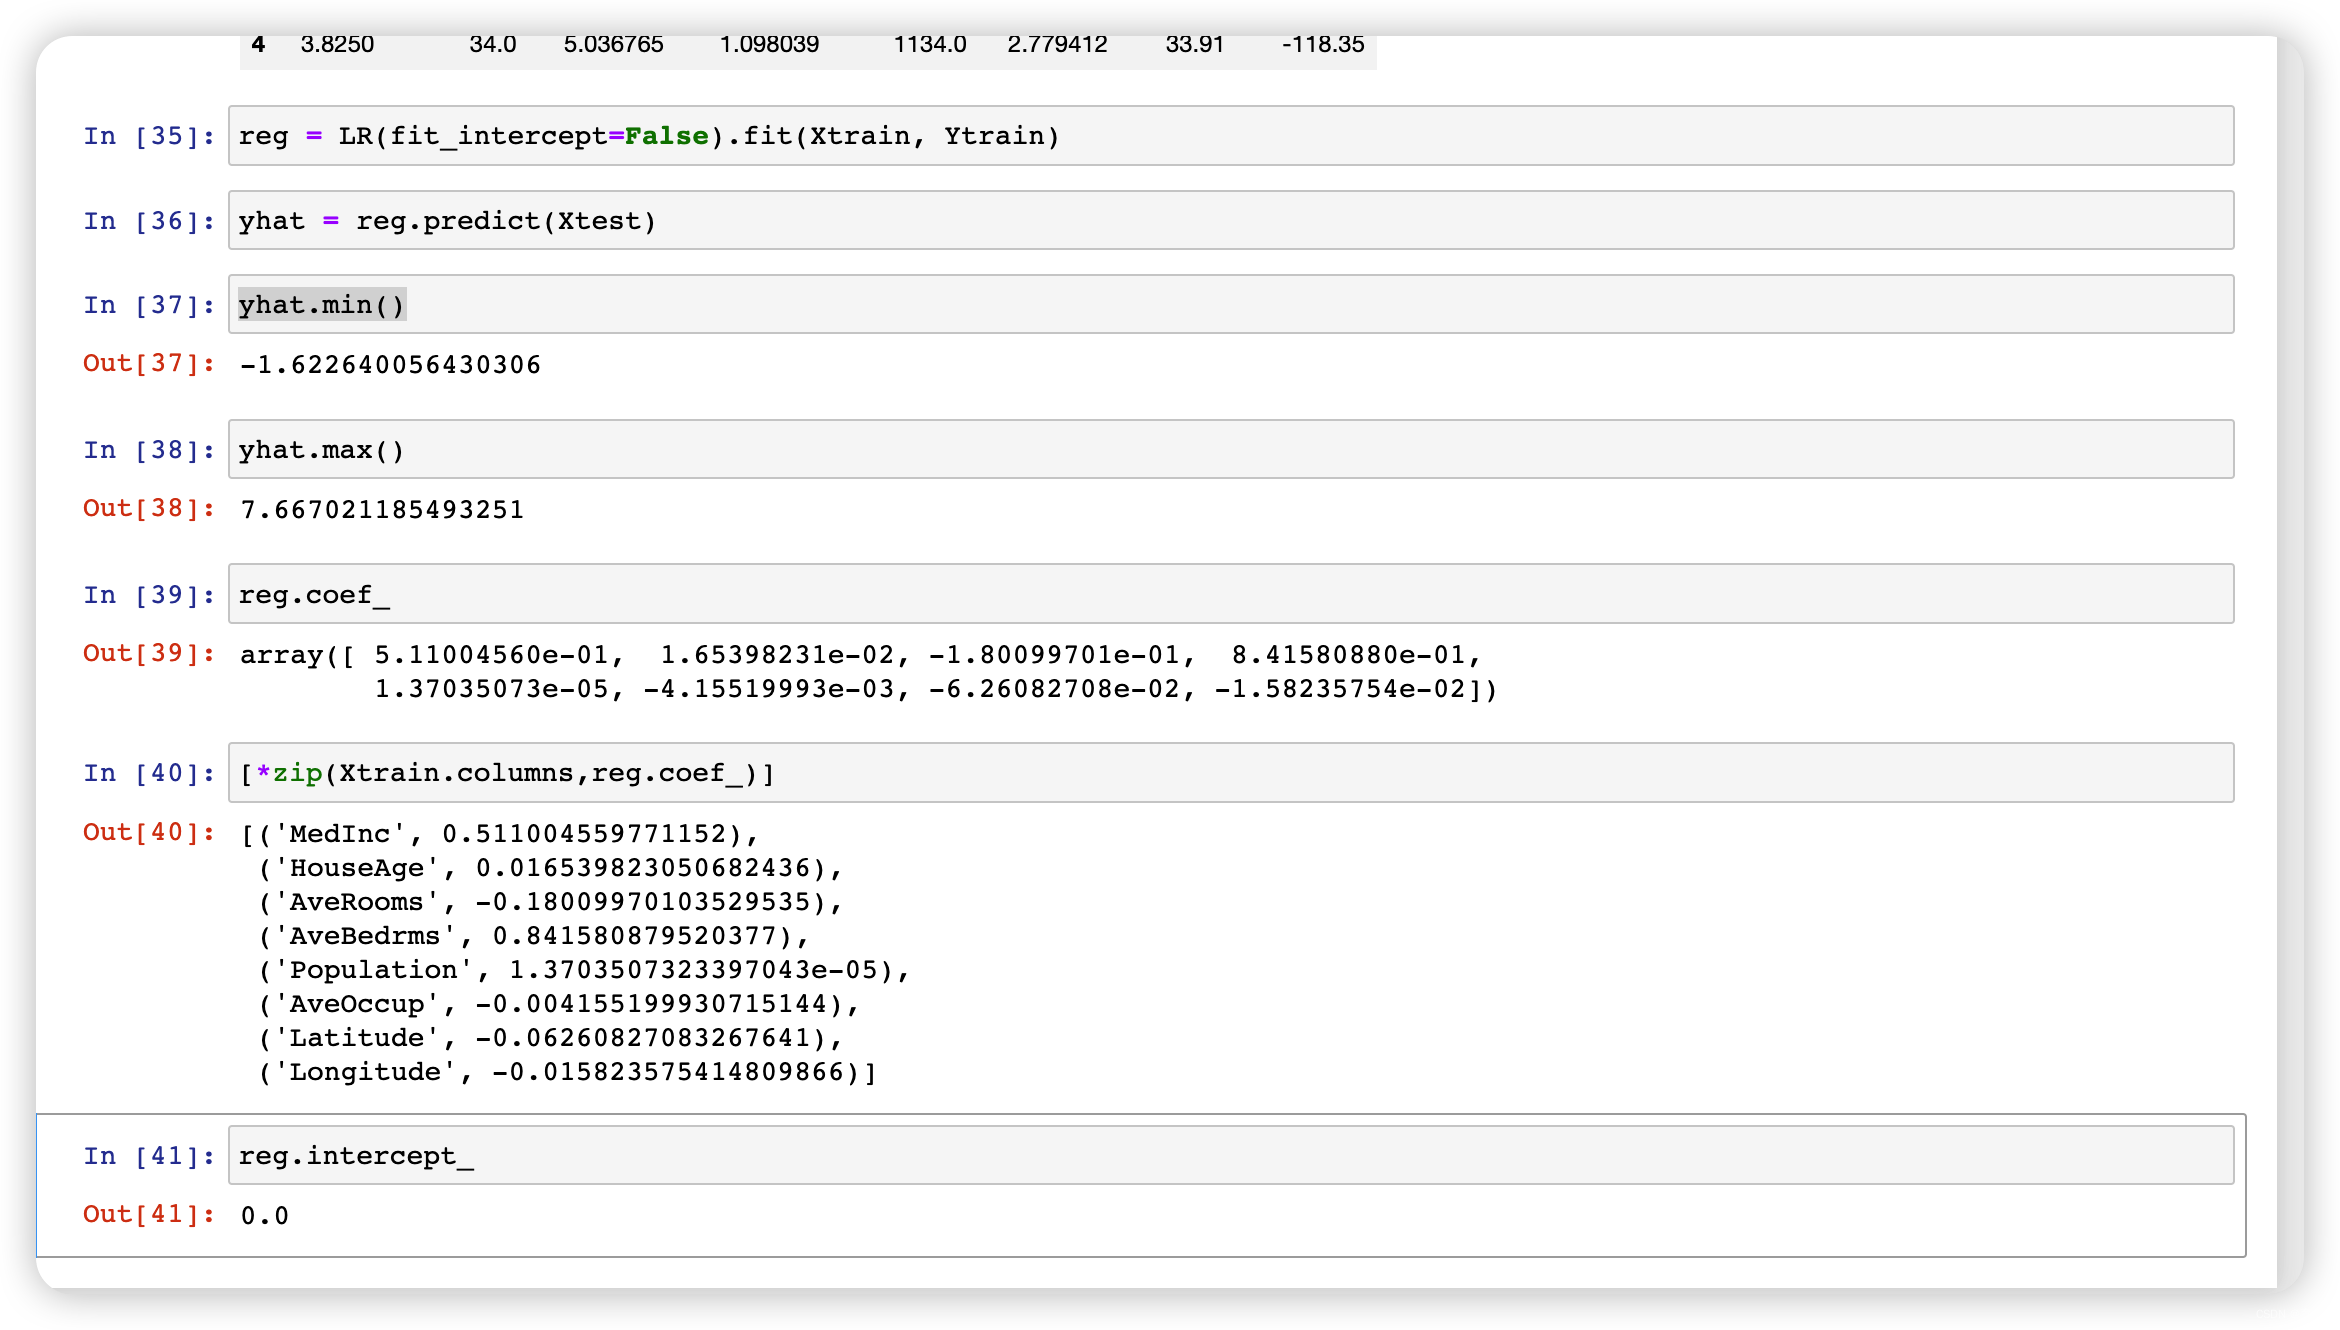Select the In [39] prompt label

tap(149, 595)
